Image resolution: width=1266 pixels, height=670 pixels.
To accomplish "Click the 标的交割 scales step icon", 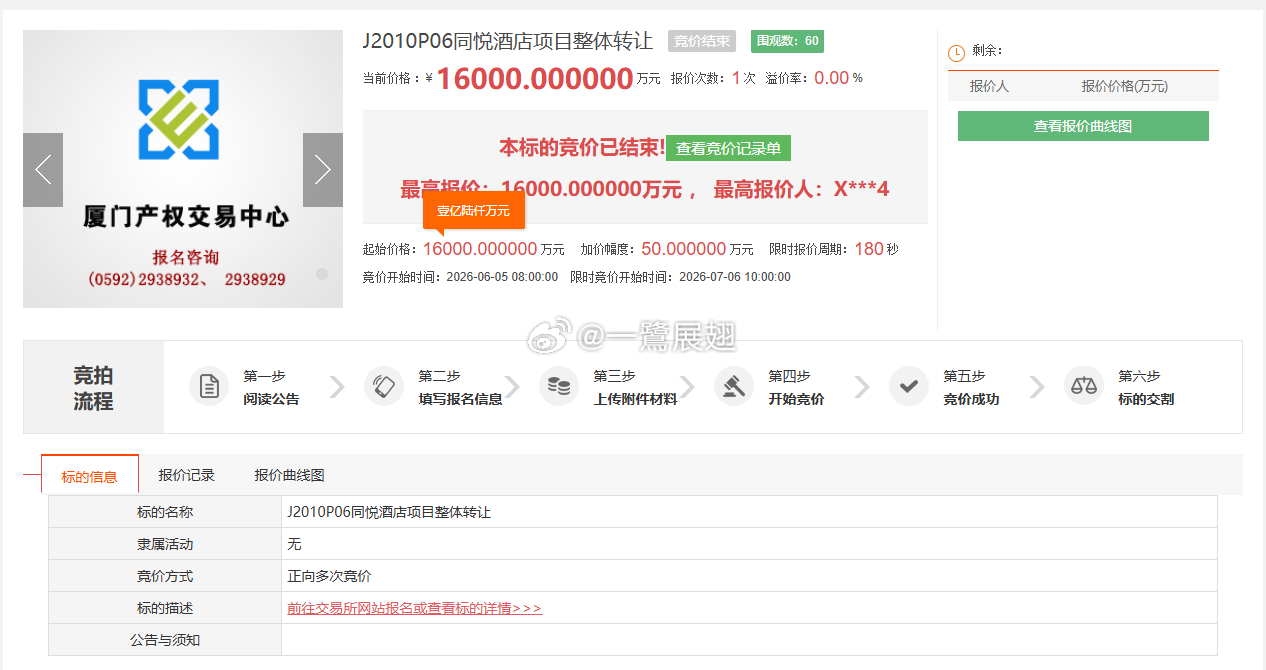I will pyautogui.click(x=1084, y=386).
